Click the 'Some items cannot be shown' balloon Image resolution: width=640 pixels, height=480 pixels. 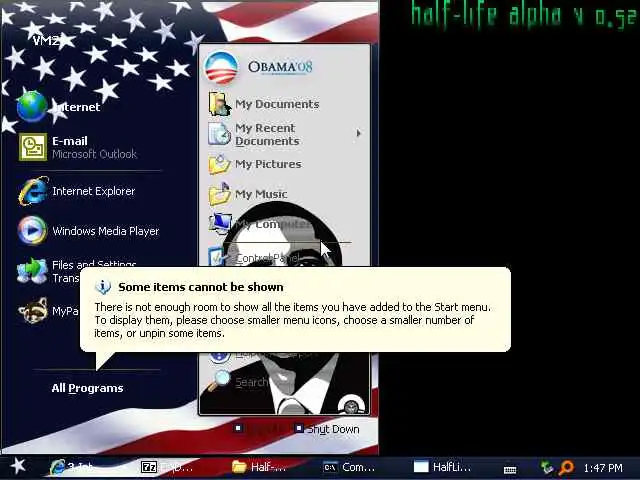(295, 309)
